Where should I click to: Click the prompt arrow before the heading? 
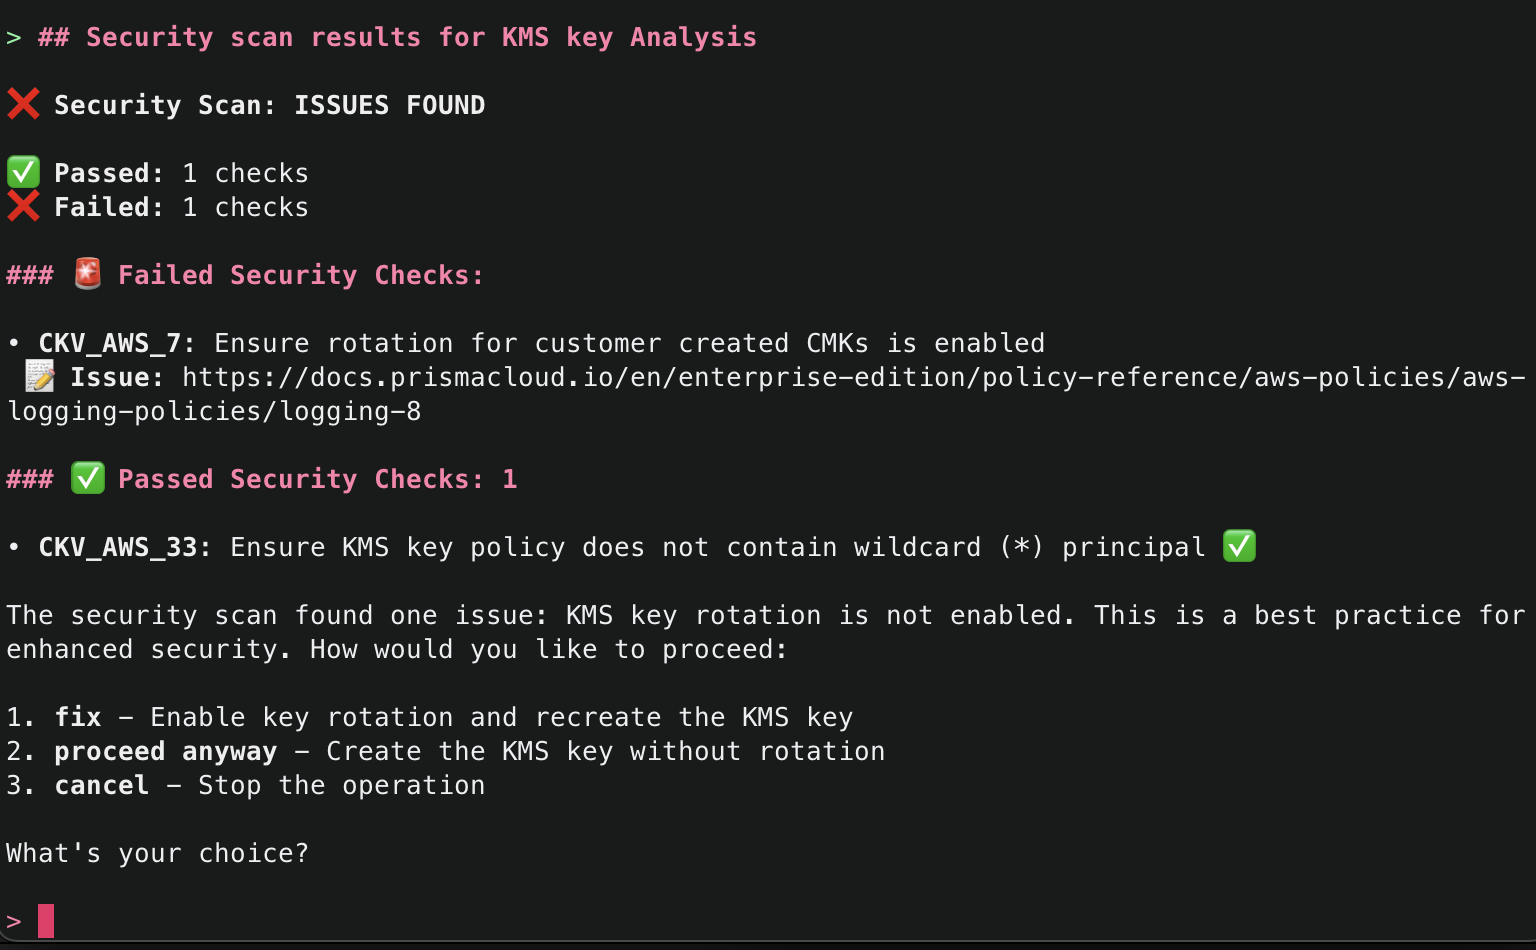coord(14,38)
